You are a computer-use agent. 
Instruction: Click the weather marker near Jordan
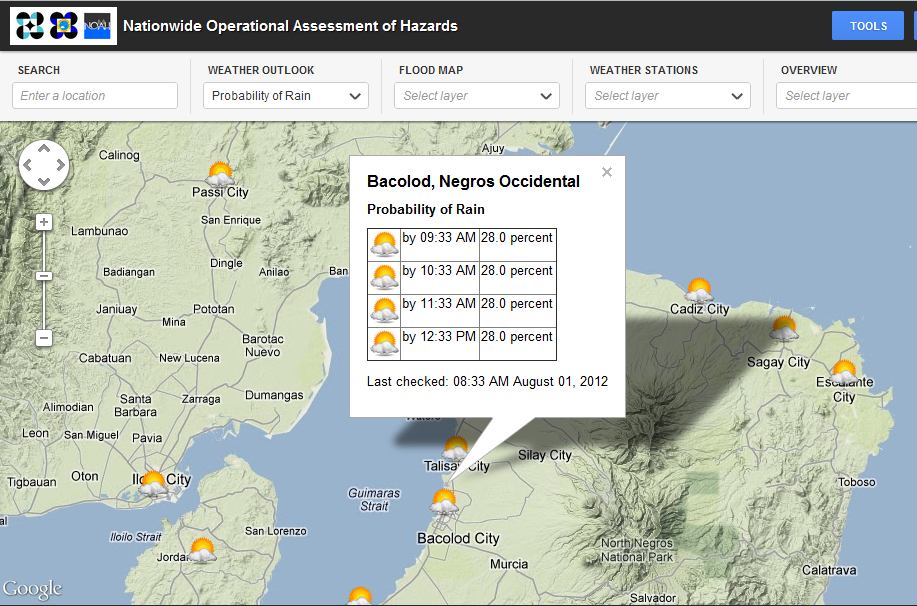(x=201, y=548)
